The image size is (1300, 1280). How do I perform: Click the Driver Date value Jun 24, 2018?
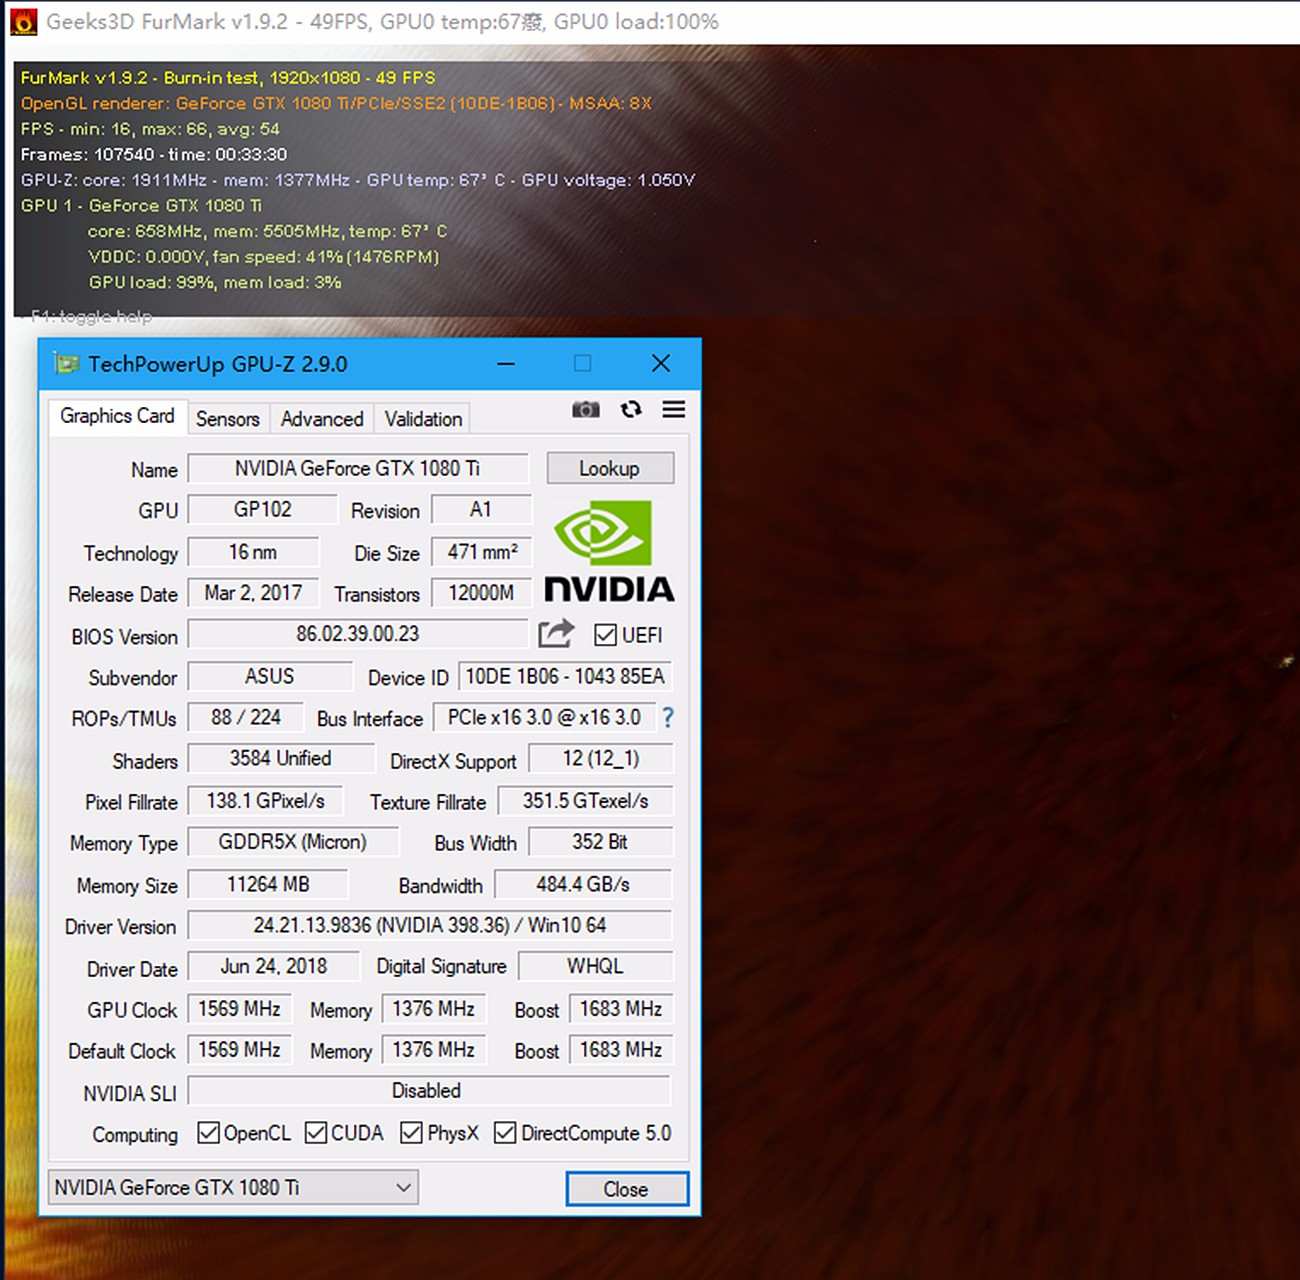click(274, 966)
